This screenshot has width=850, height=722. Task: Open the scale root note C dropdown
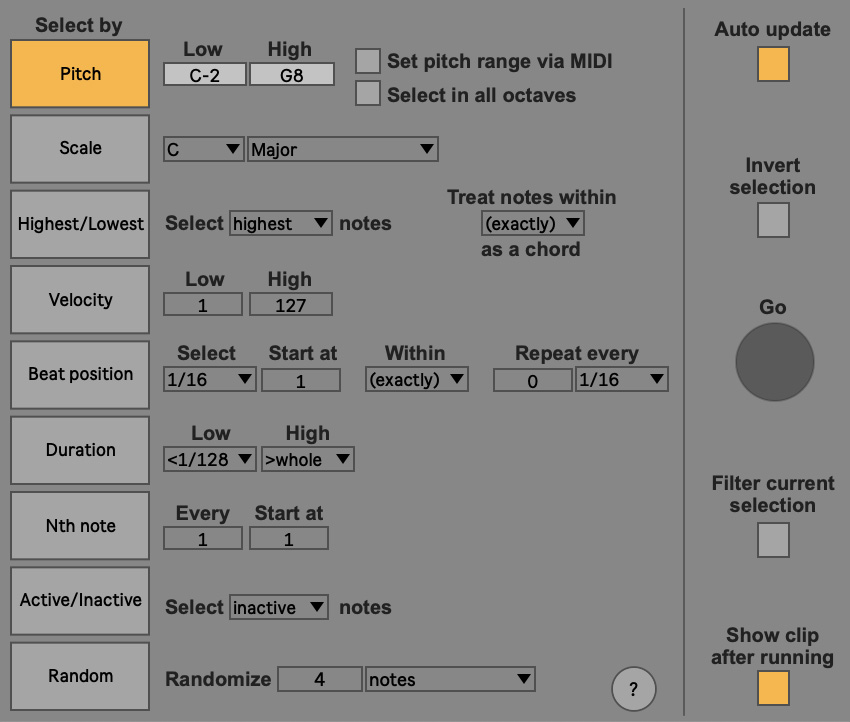click(x=204, y=150)
